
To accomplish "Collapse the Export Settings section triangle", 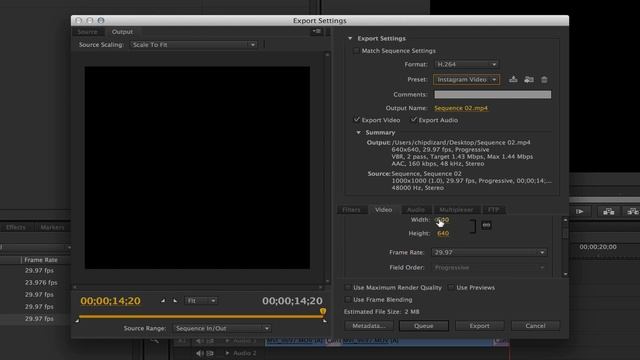I will click(x=350, y=38).
